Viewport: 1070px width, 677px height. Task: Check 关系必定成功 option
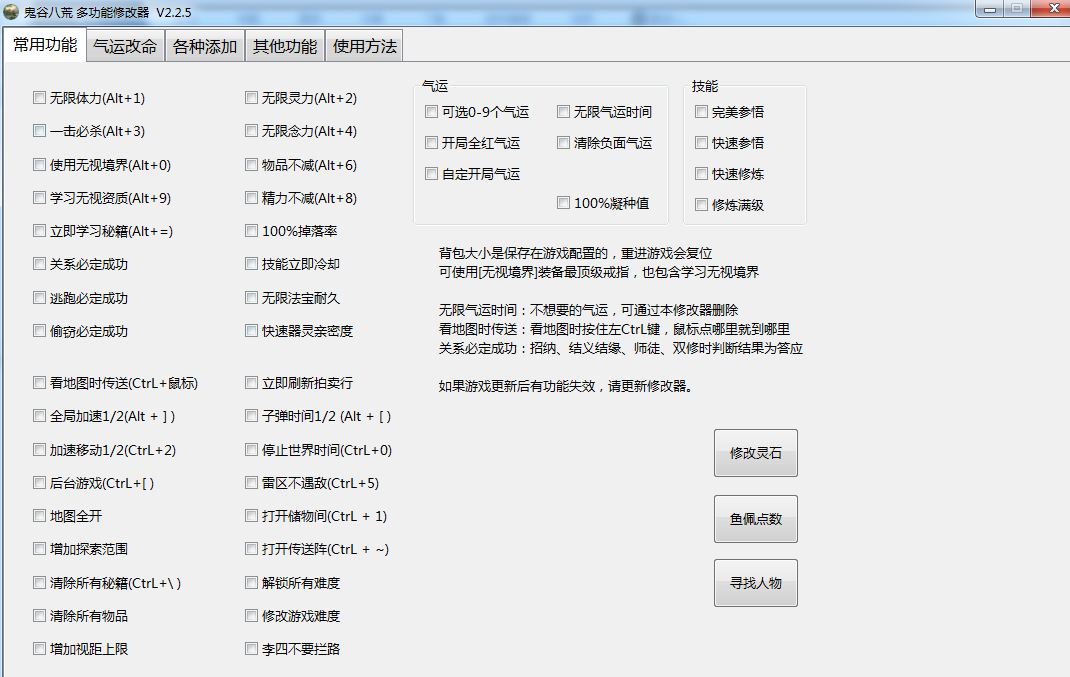[x=40, y=263]
